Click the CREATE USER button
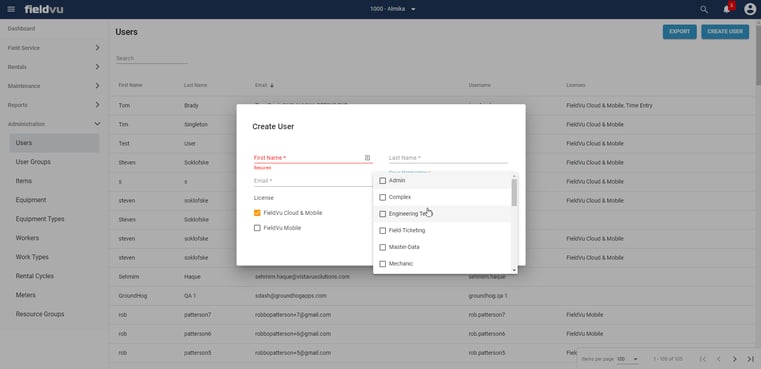 pyautogui.click(x=725, y=32)
